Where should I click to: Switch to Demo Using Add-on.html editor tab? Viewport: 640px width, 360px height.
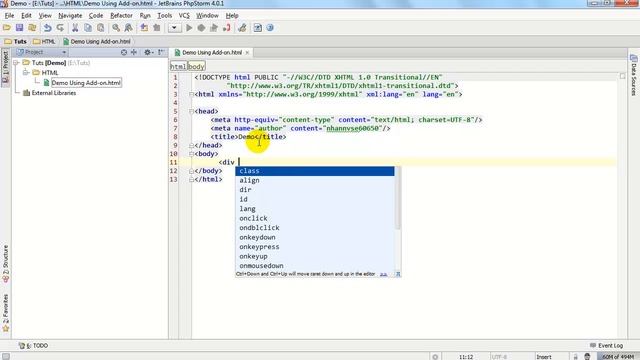tap(212, 53)
